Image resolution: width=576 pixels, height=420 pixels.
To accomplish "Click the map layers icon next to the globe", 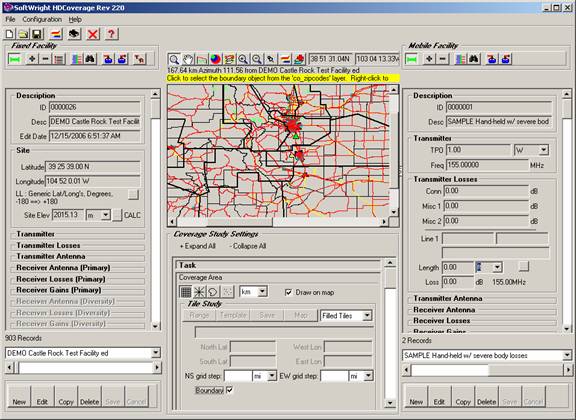I will [229, 59].
